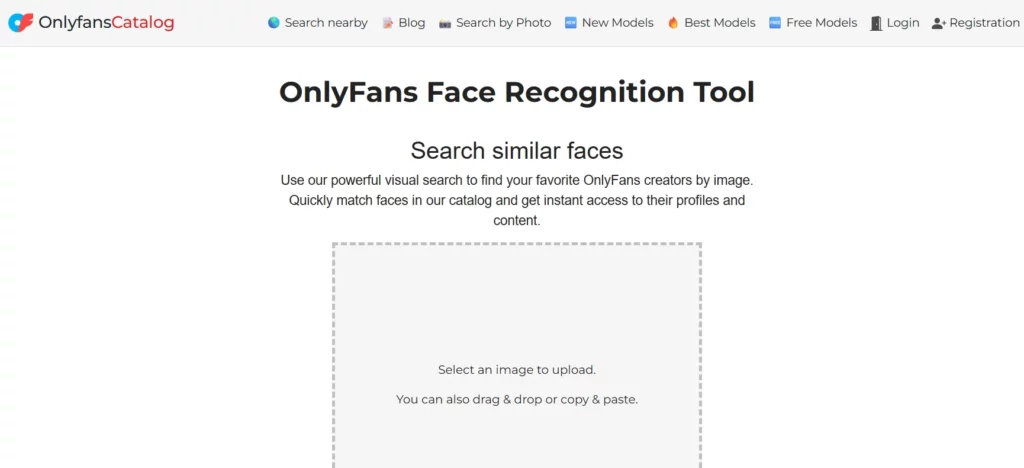Click the "Select an image to upload" text

tap(517, 370)
